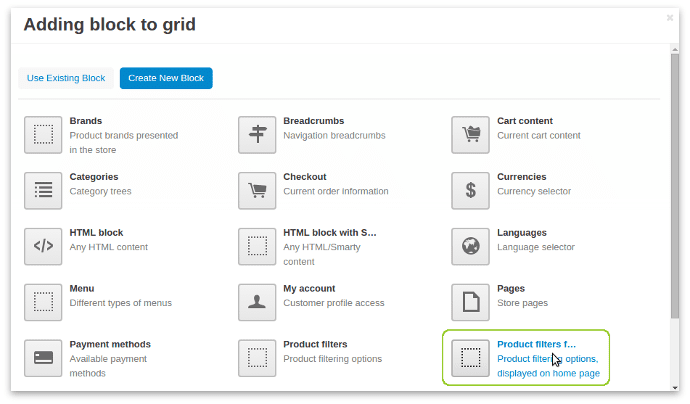Switch to Use Existing Block tab
690x404 pixels.
pyautogui.click(x=65, y=78)
